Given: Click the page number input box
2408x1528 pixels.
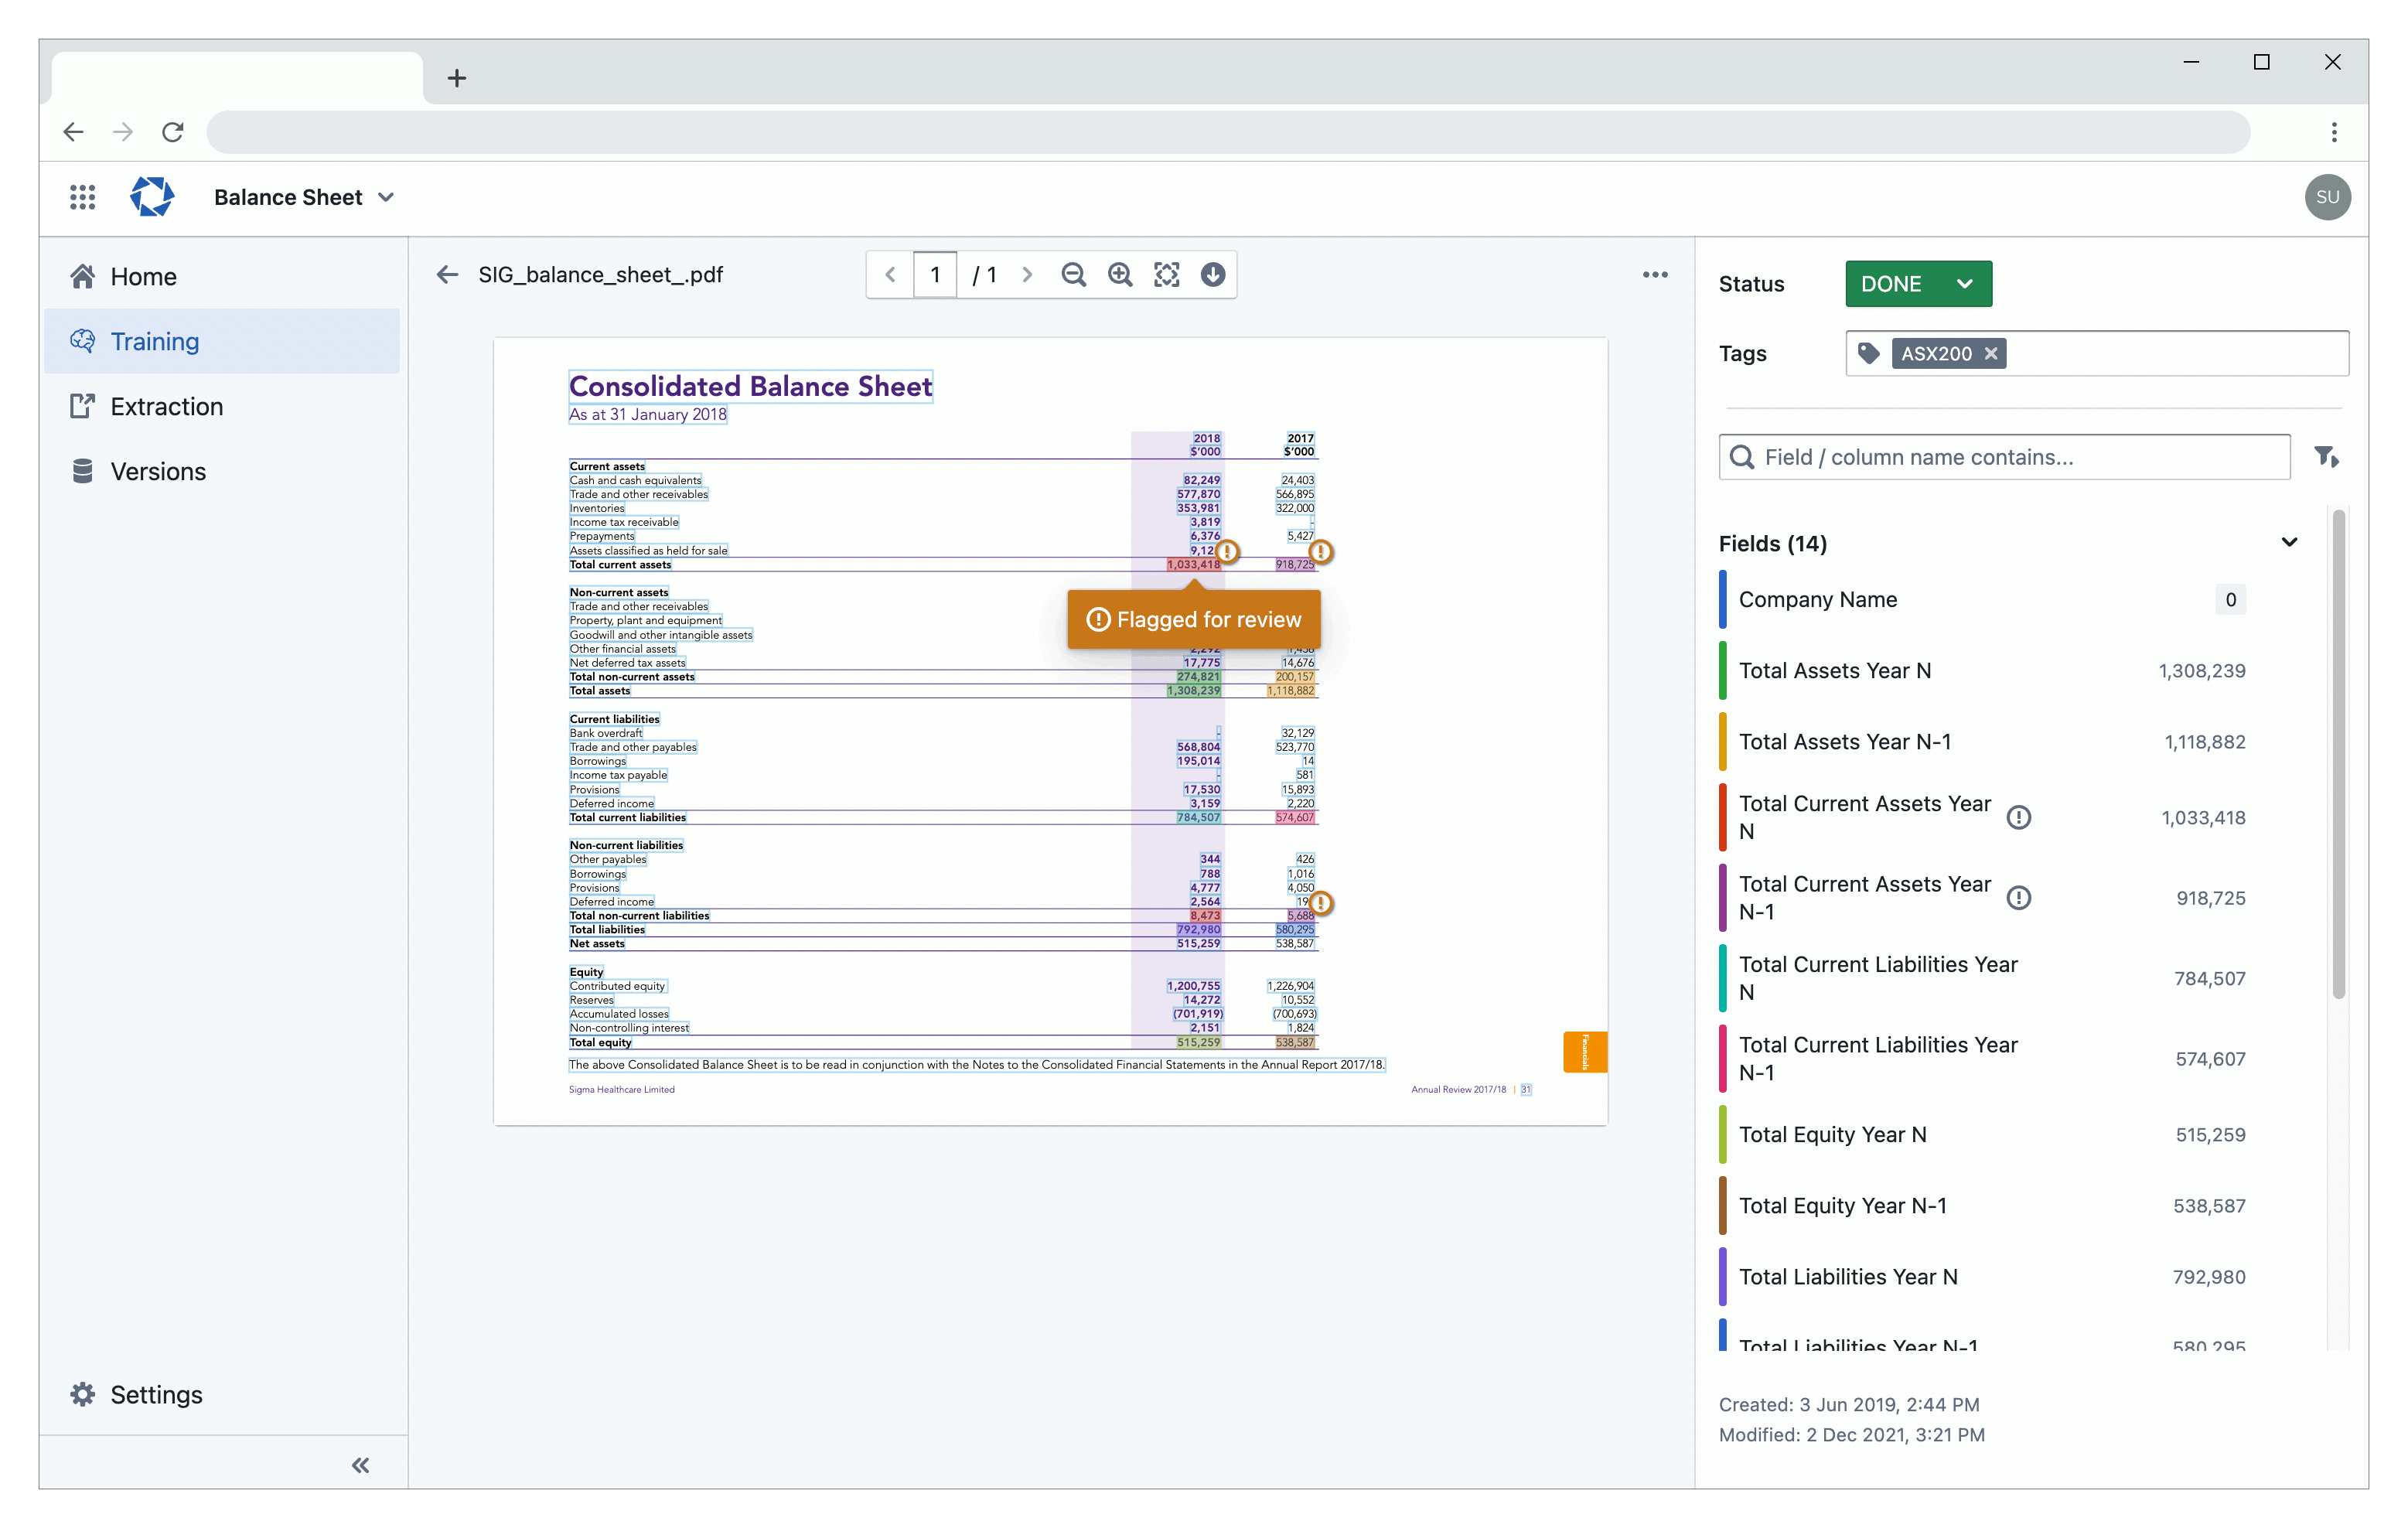Looking at the screenshot, I should click(934, 274).
